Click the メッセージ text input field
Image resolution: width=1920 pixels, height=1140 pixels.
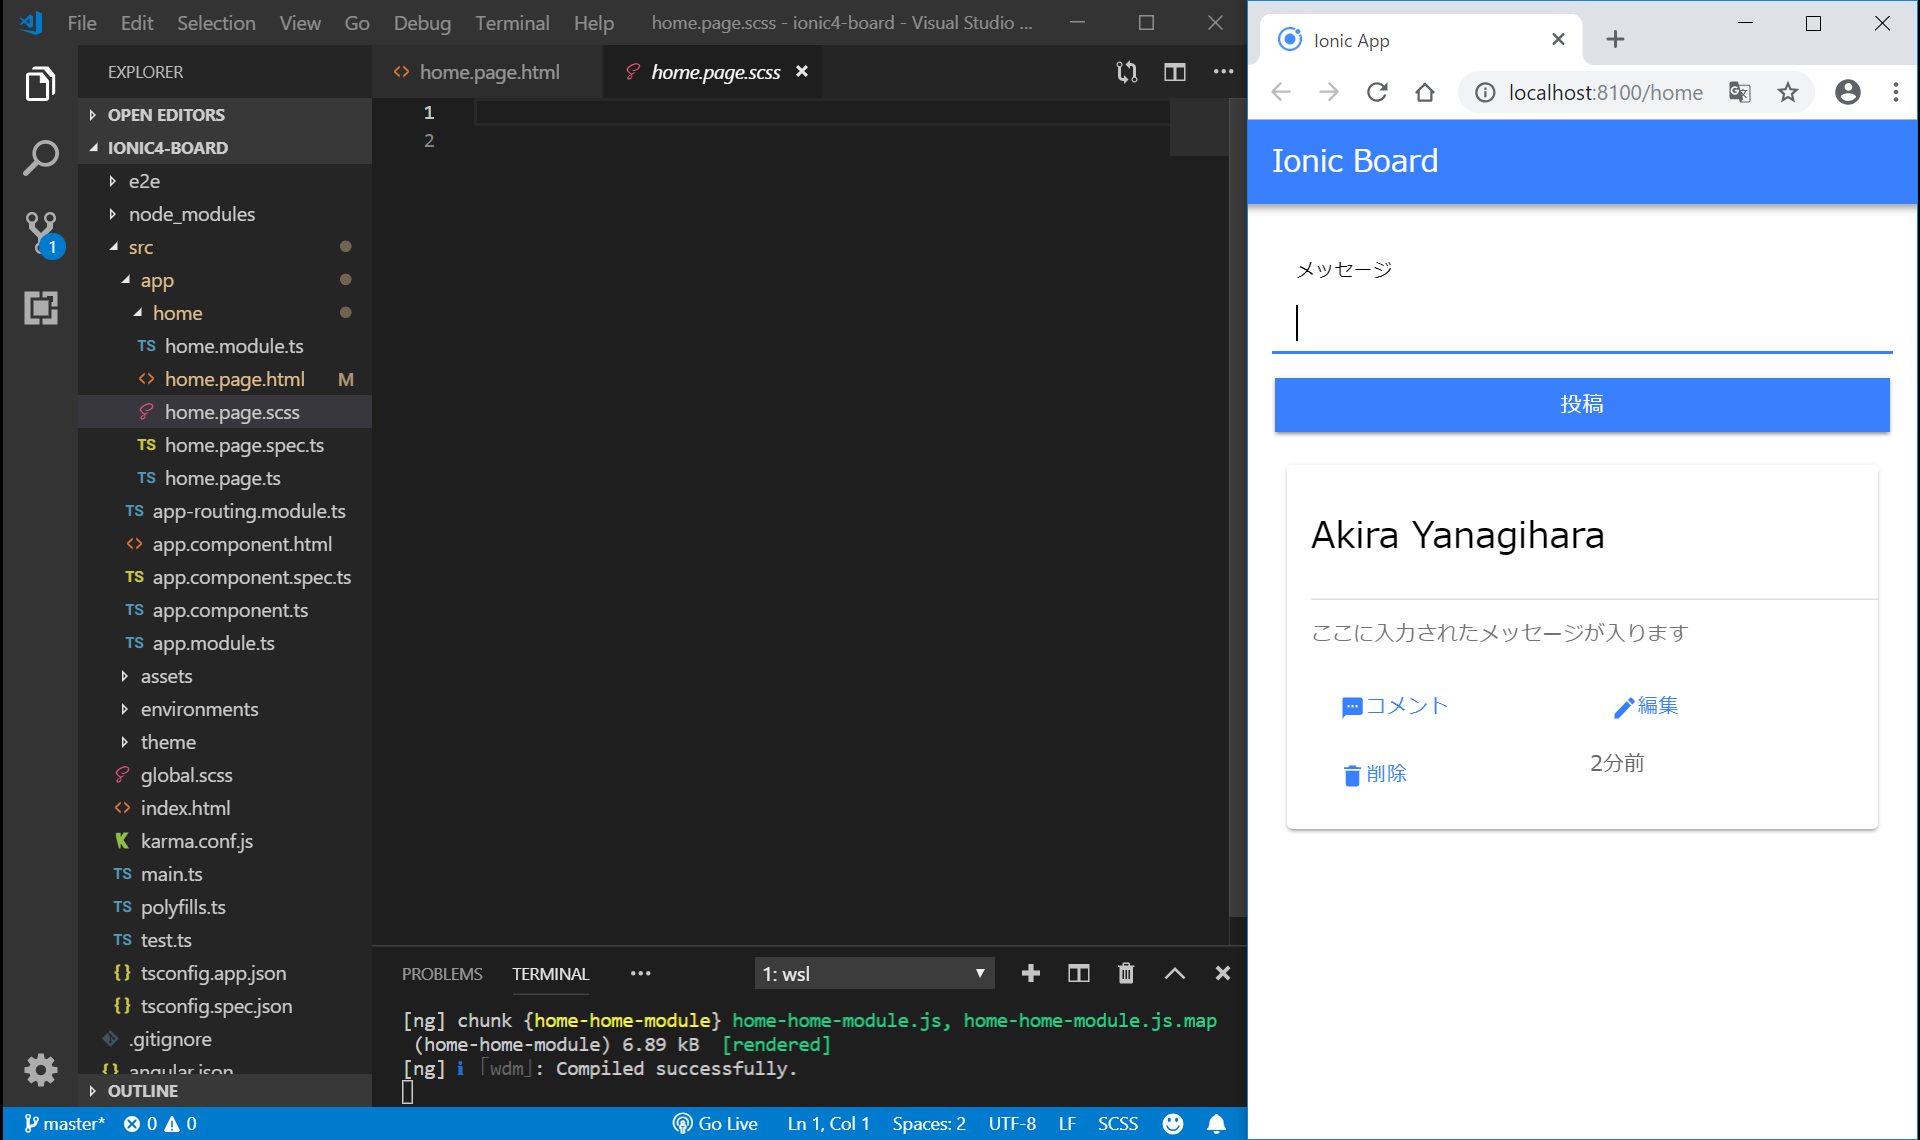[x=1580, y=323]
